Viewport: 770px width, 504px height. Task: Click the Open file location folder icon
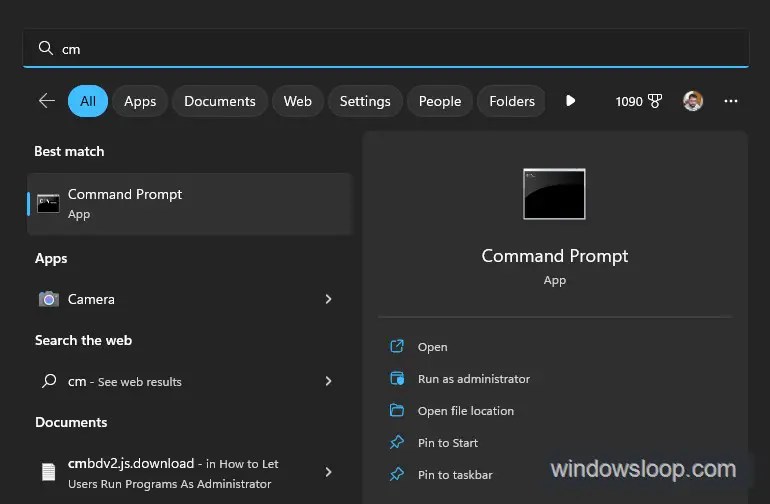[397, 410]
